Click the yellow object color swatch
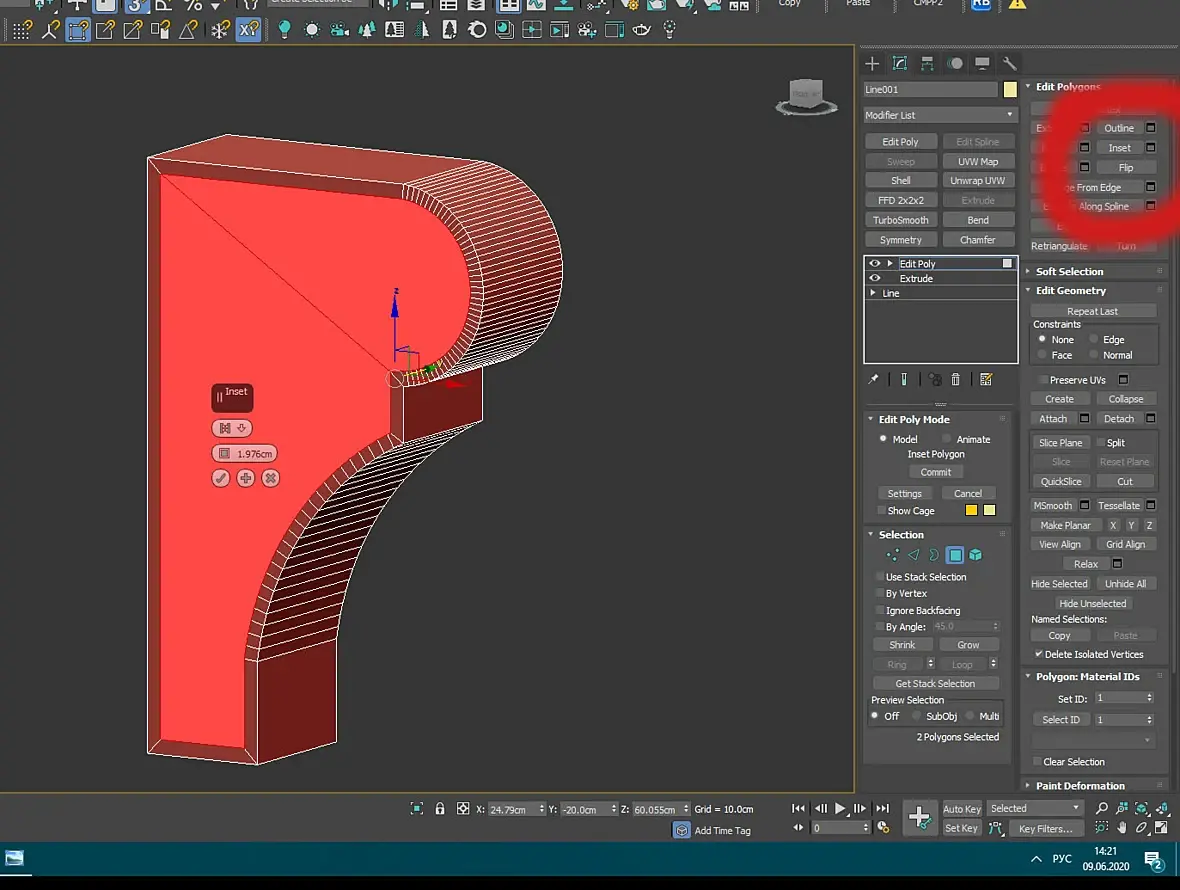 click(x=1010, y=90)
